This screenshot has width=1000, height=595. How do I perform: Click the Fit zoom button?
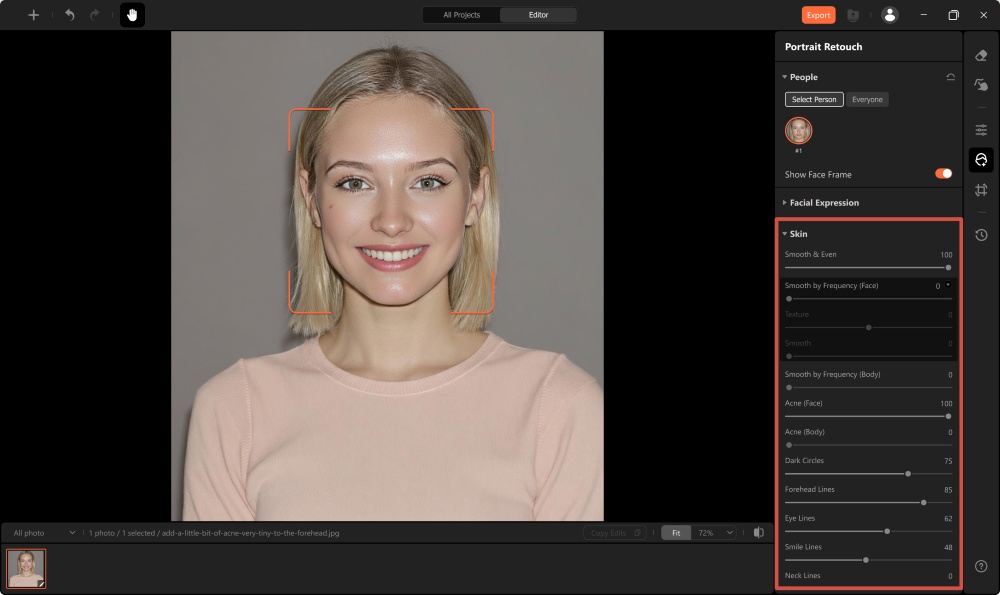pos(675,532)
